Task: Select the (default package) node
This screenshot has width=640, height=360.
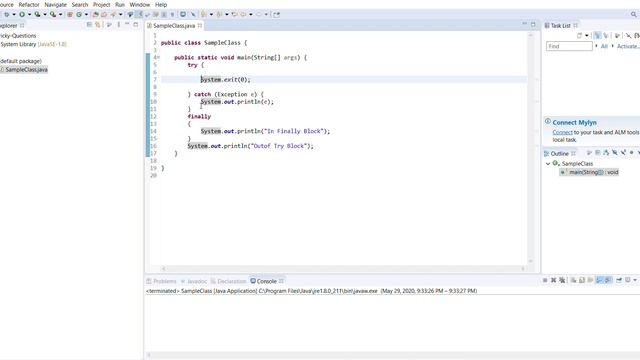Action: [21, 61]
